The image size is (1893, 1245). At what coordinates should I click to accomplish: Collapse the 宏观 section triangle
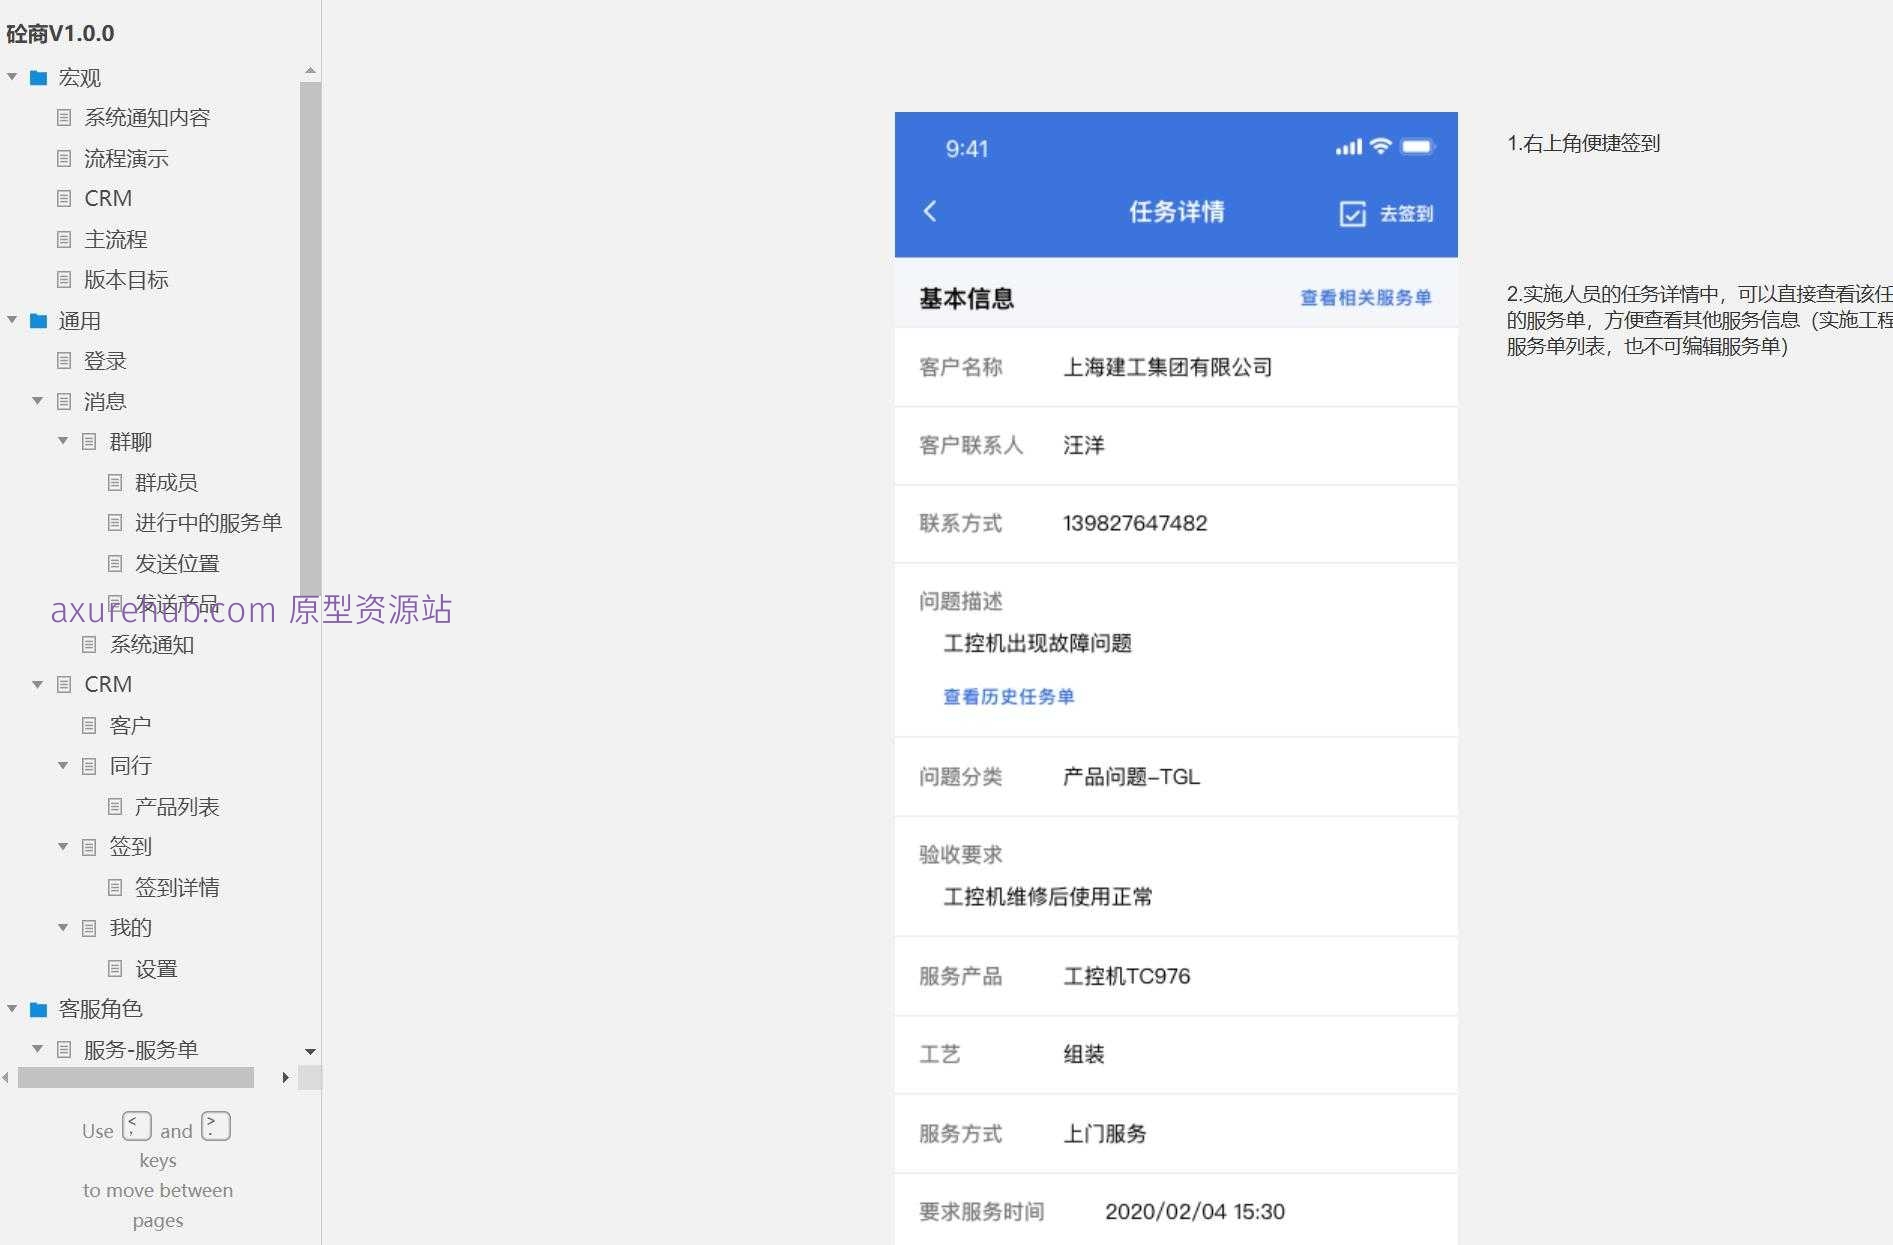point(11,77)
